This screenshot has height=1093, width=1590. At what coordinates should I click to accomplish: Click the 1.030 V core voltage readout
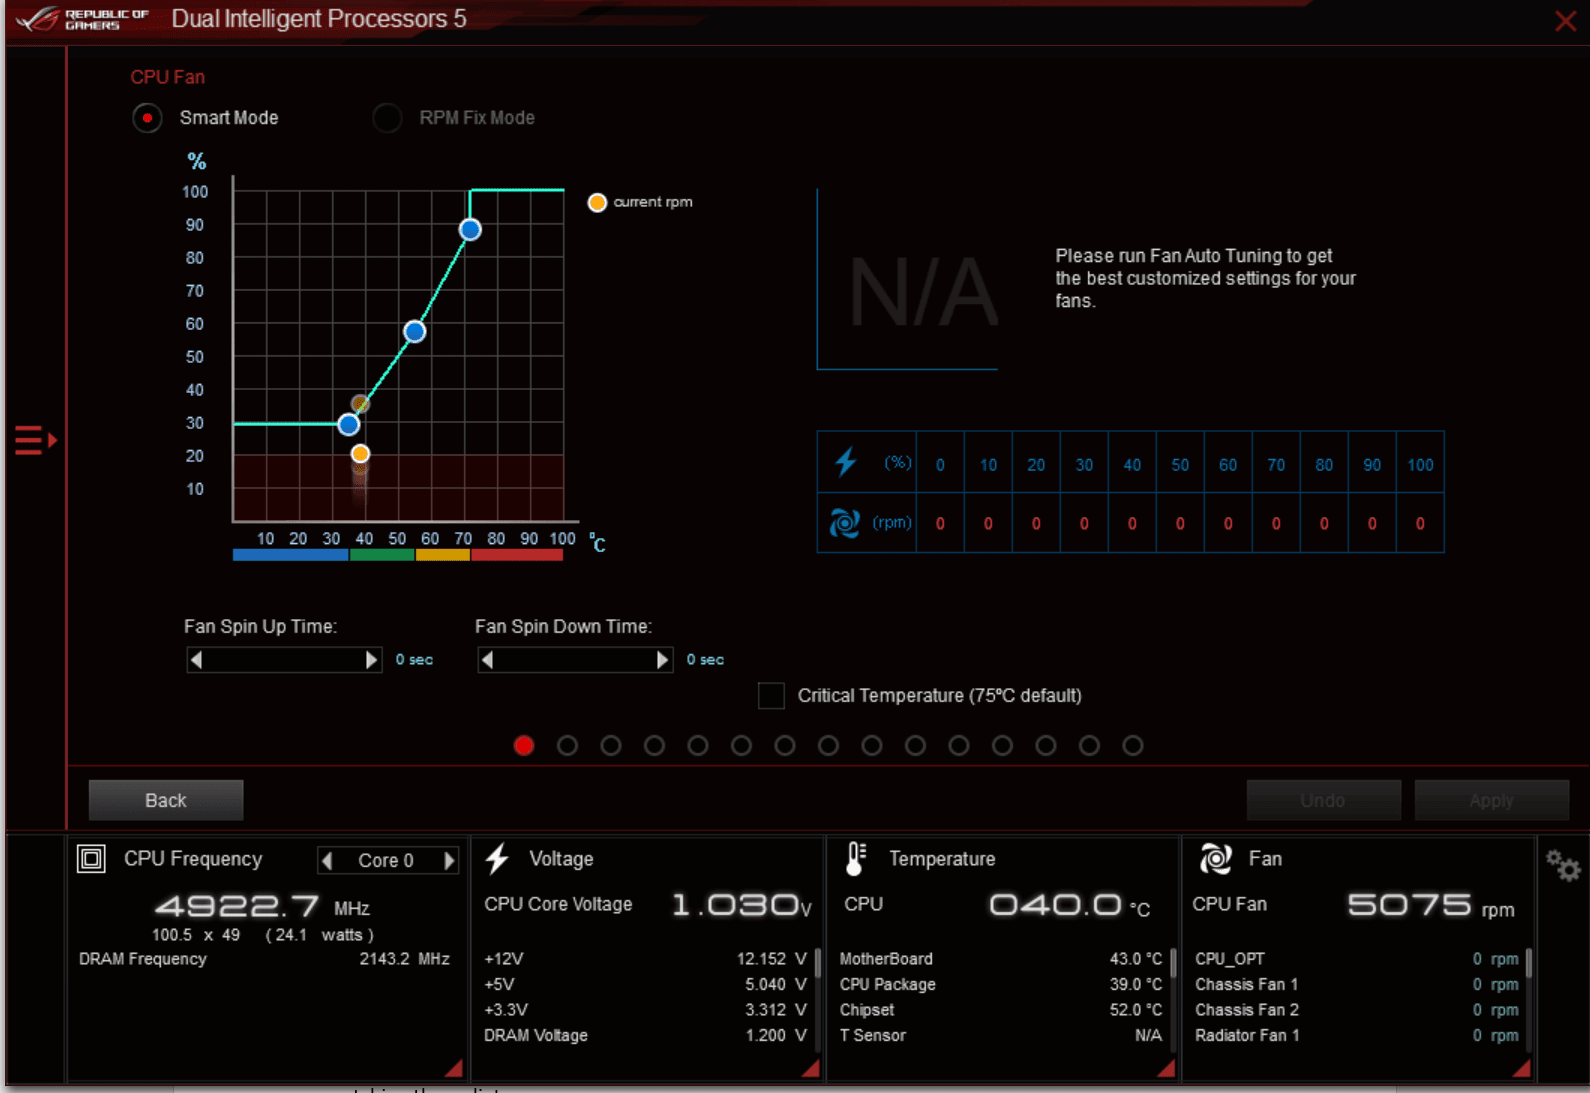coord(741,905)
